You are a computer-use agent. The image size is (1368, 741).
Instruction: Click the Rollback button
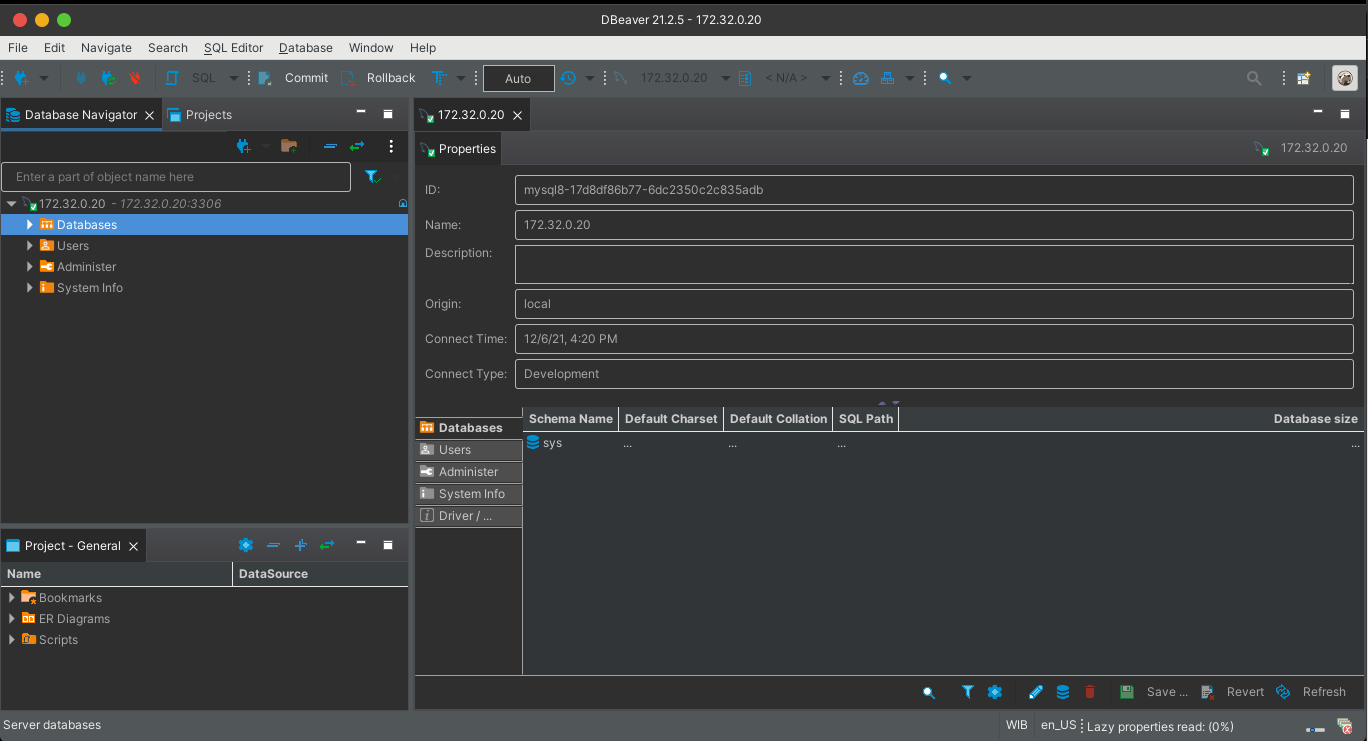[x=389, y=77]
